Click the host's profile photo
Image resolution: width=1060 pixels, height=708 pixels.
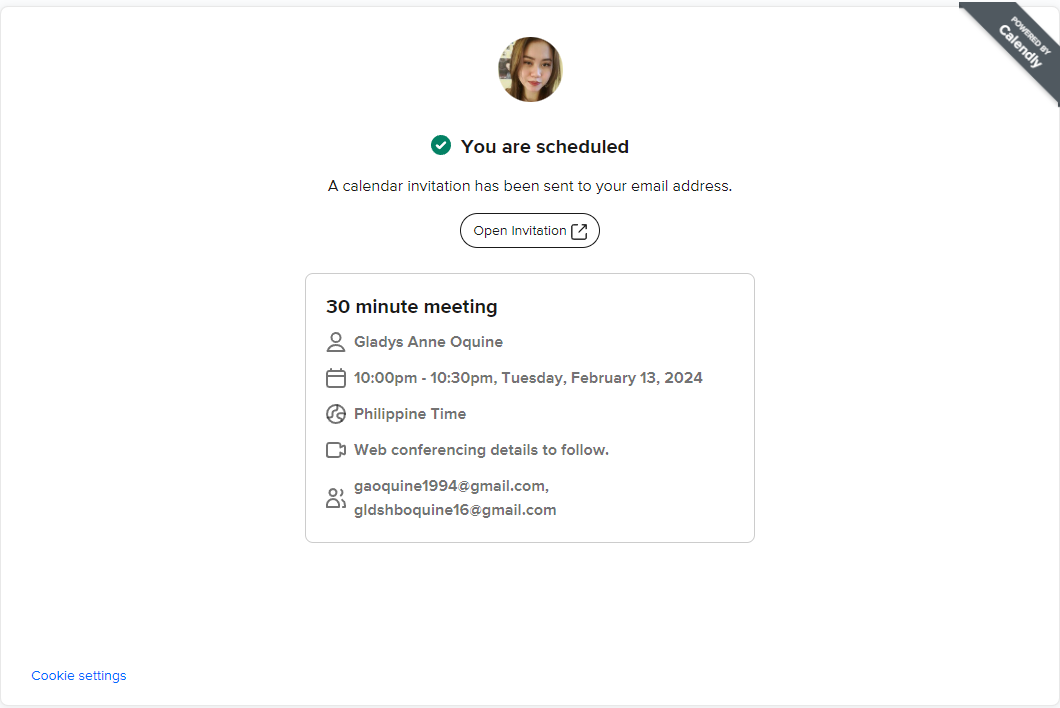[530, 70]
